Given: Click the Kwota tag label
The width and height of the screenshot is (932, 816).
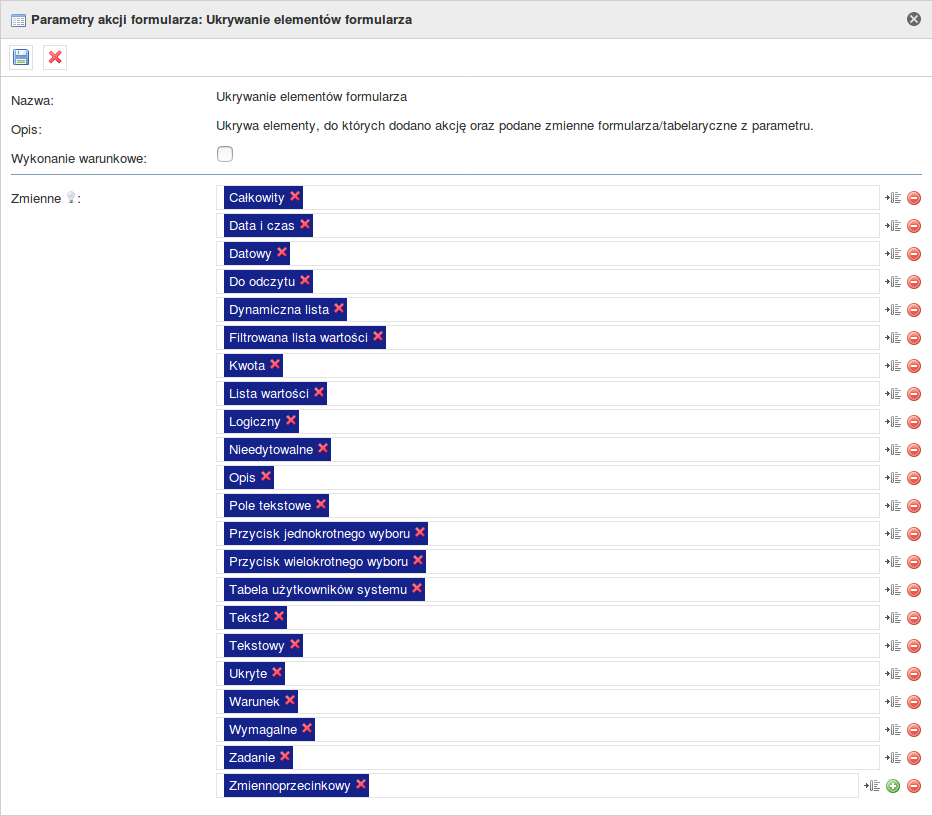Looking at the screenshot, I should tap(247, 366).
